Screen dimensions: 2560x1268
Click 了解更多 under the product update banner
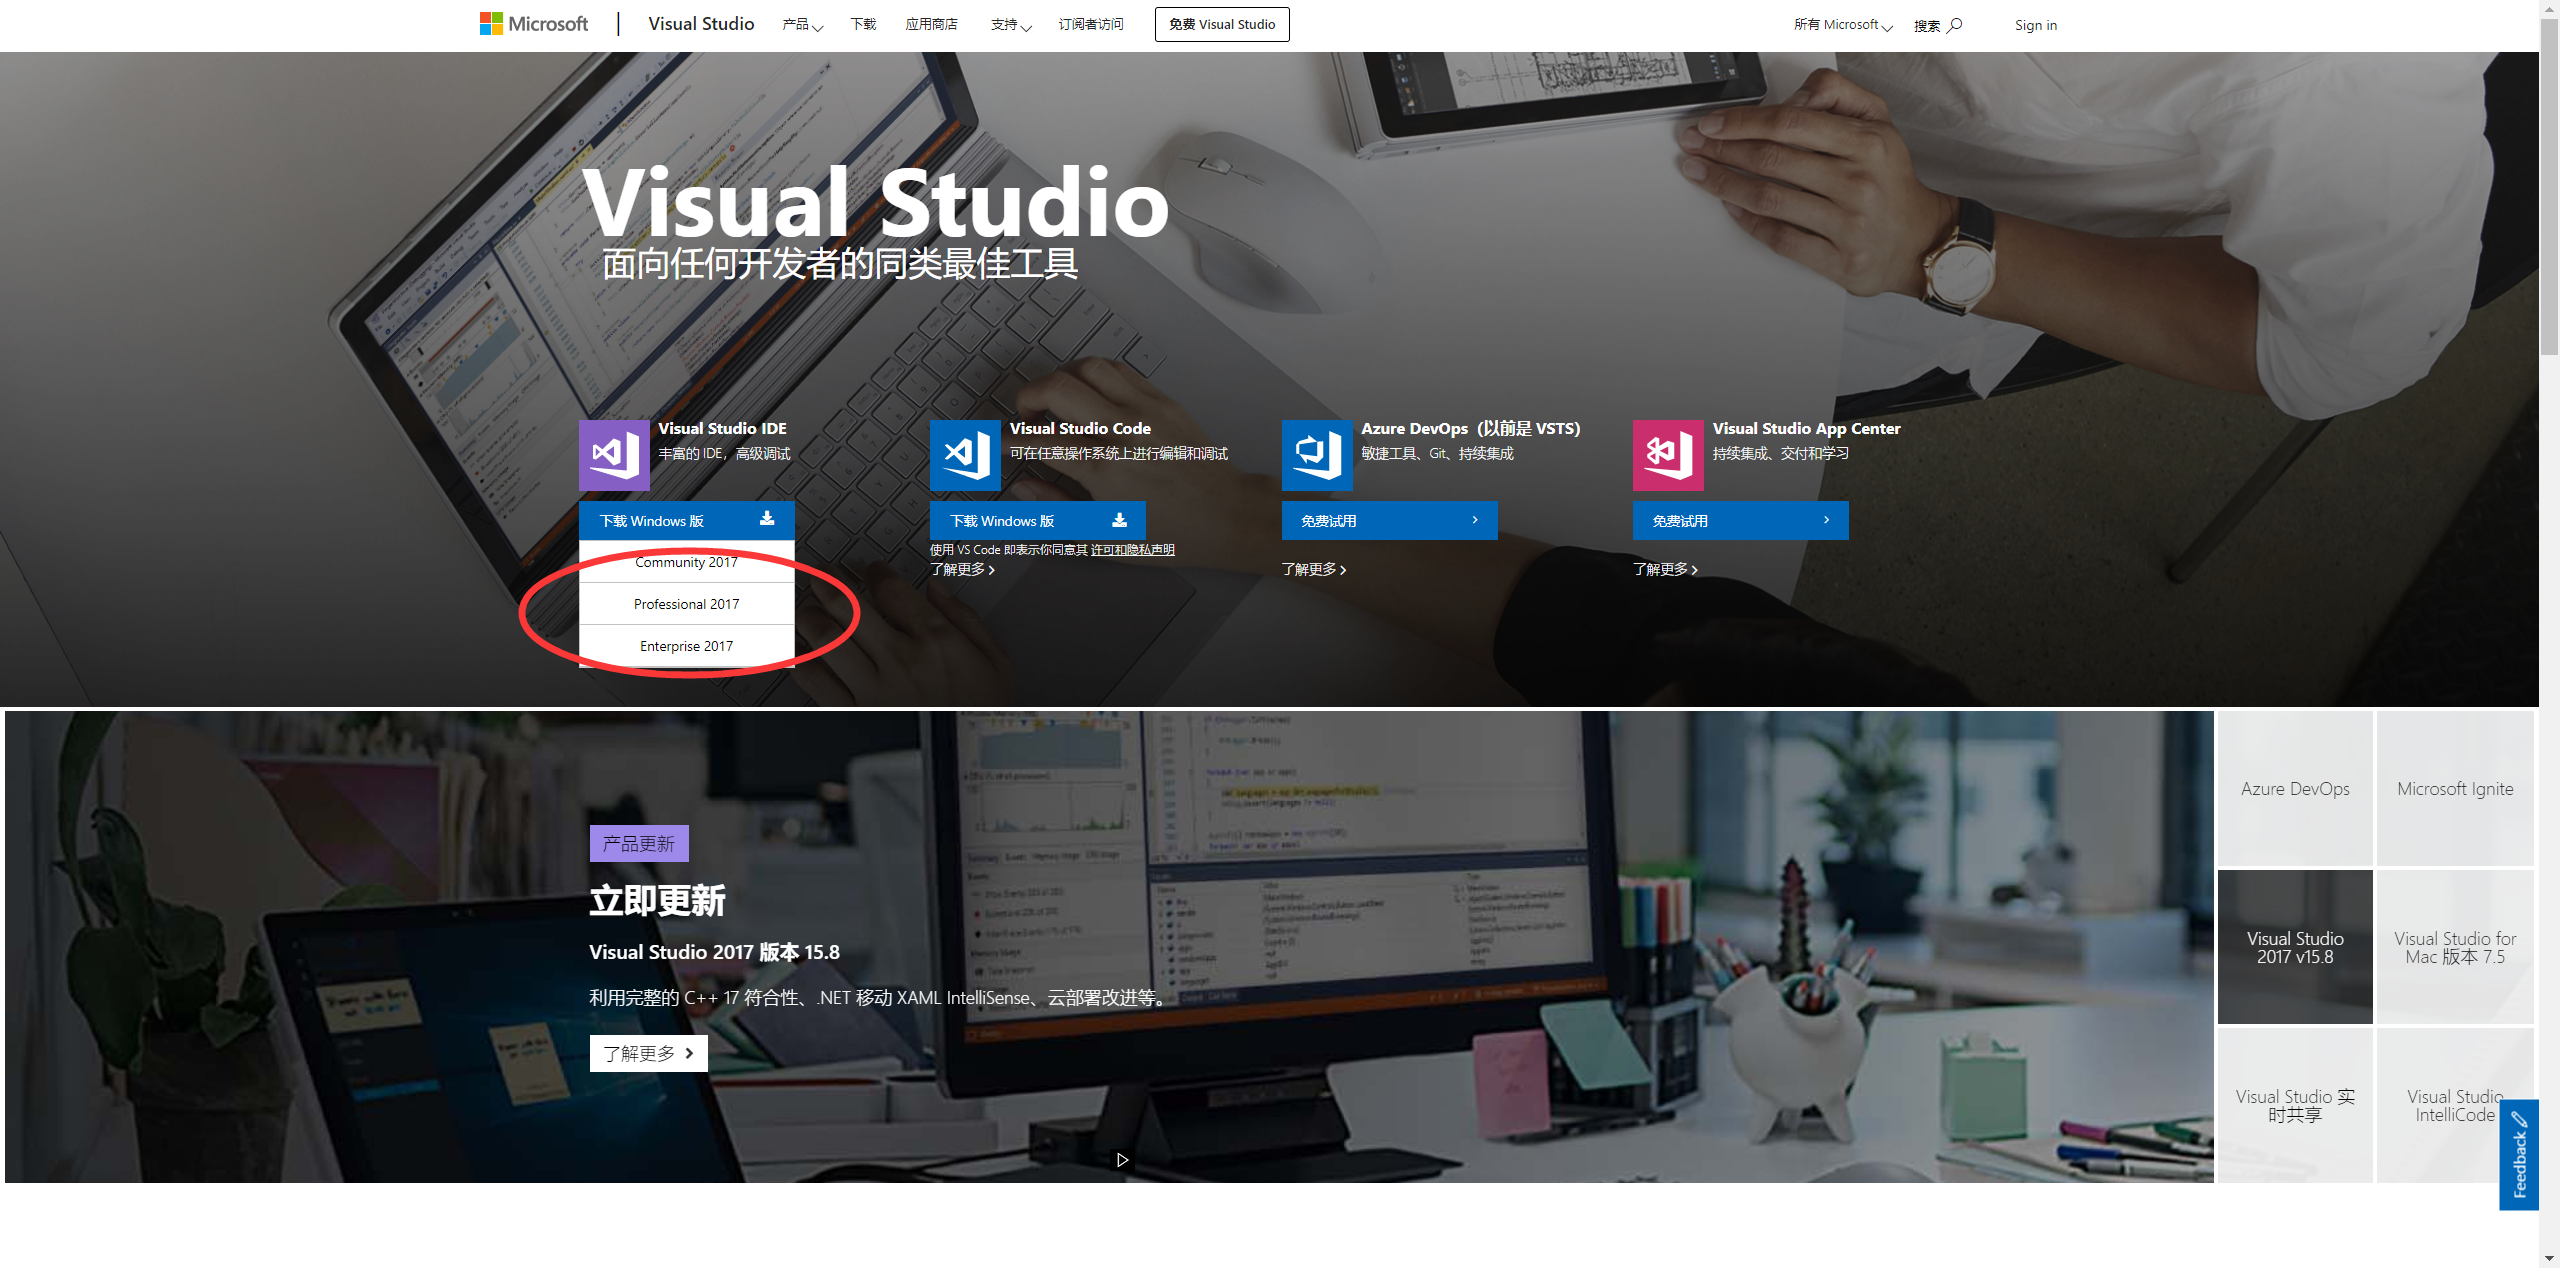point(648,1052)
